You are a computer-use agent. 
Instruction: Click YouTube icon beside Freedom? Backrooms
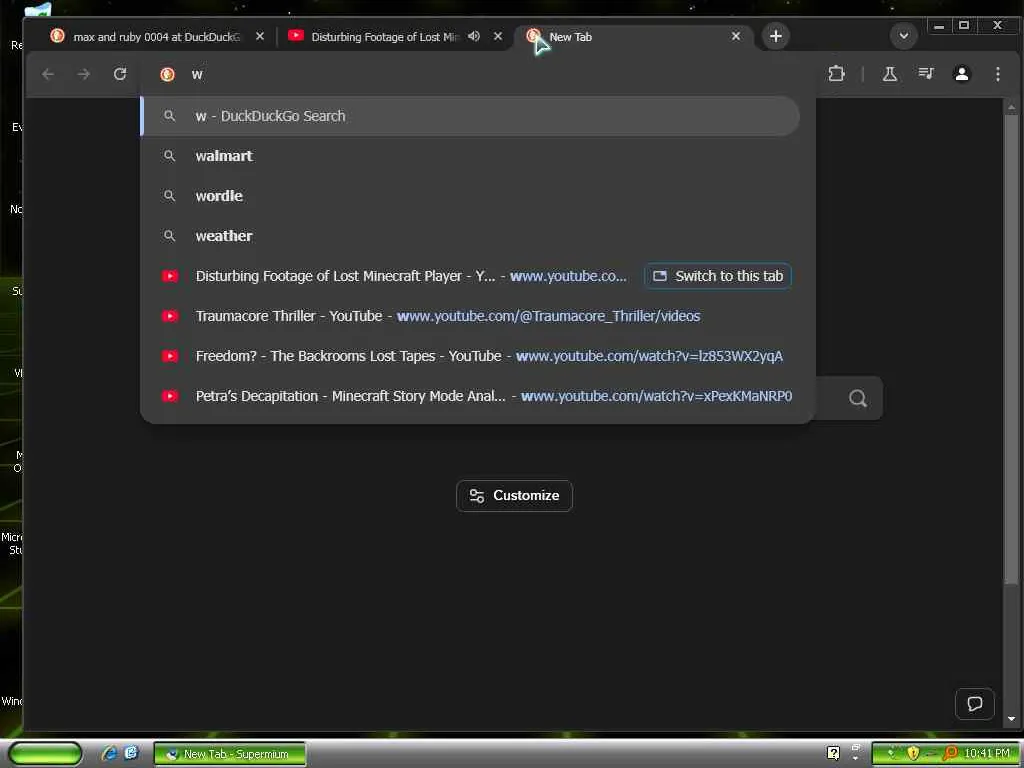170,356
